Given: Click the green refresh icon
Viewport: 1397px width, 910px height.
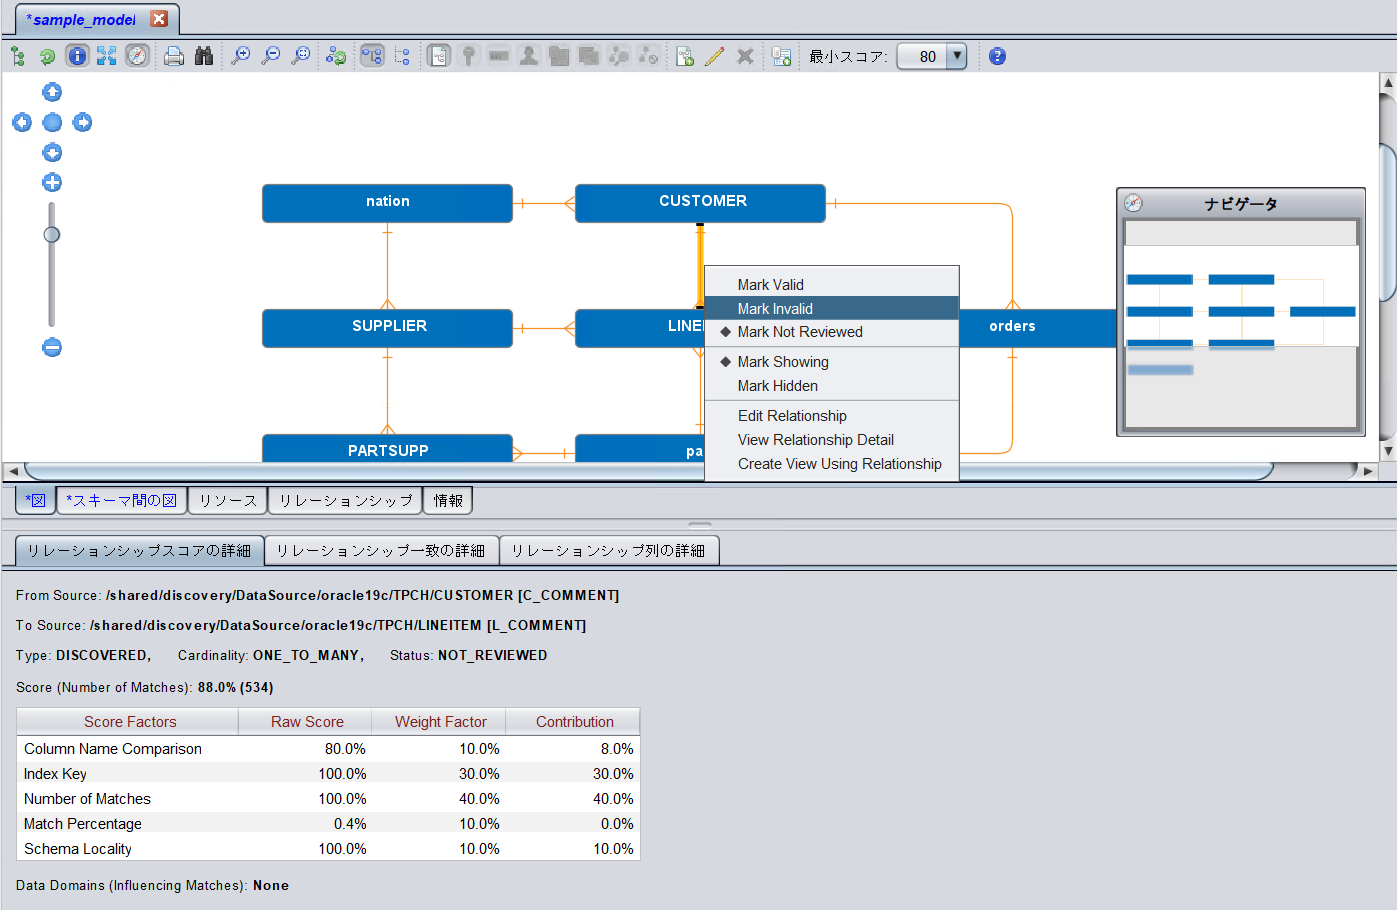Looking at the screenshot, I should (x=47, y=56).
